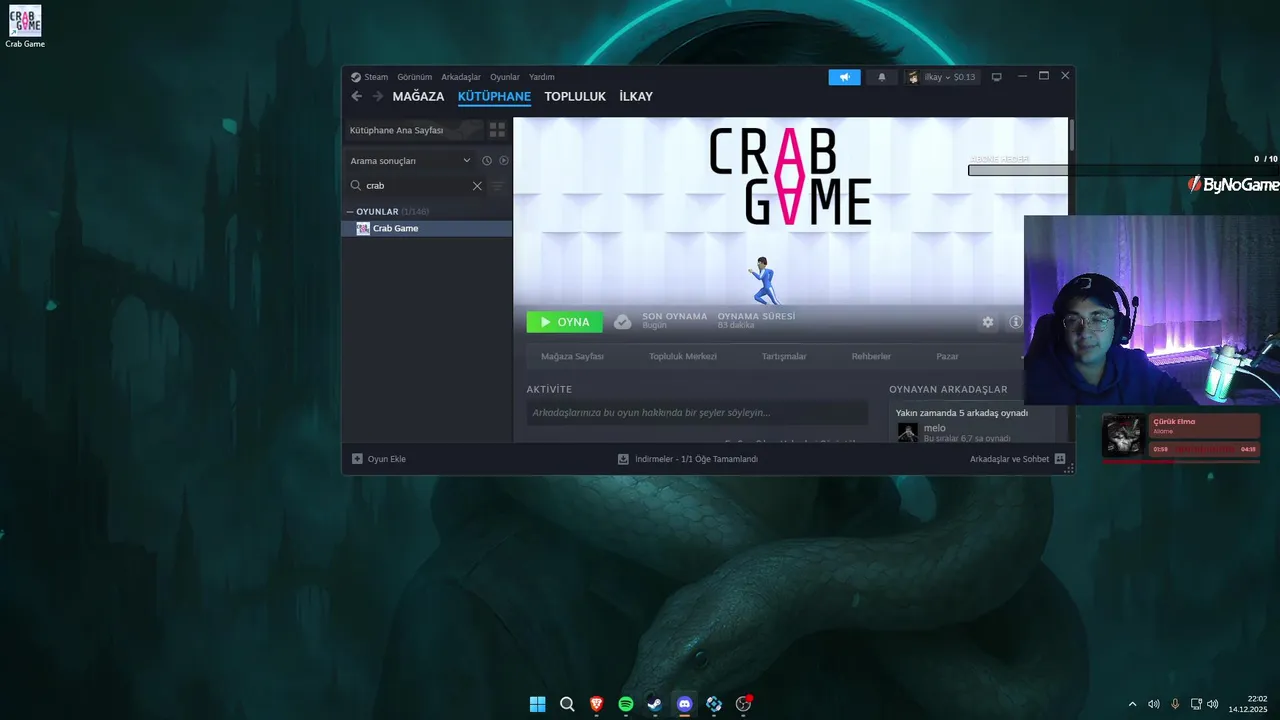Open the İLKAY profile tab
1280x720 pixels.
pyautogui.click(x=636, y=97)
